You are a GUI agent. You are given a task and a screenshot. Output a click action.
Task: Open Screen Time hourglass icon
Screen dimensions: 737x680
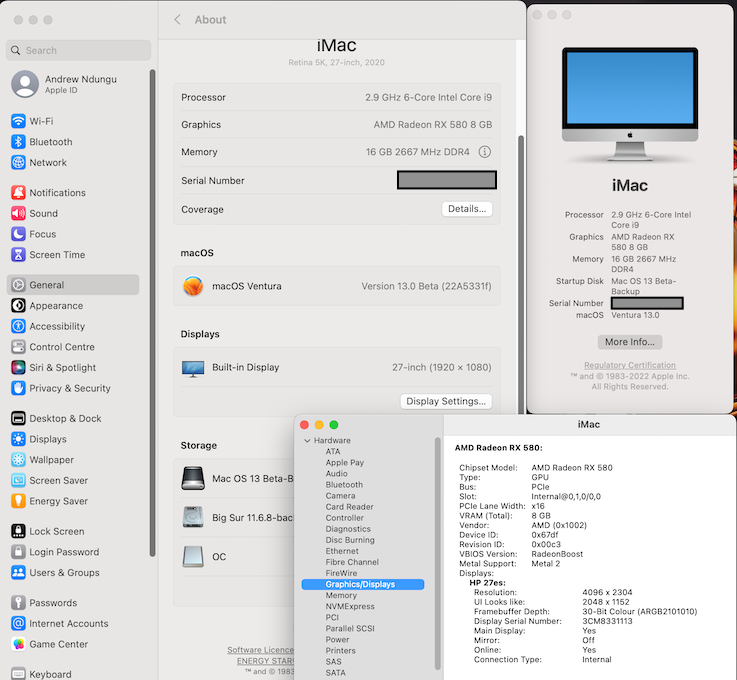pos(18,254)
